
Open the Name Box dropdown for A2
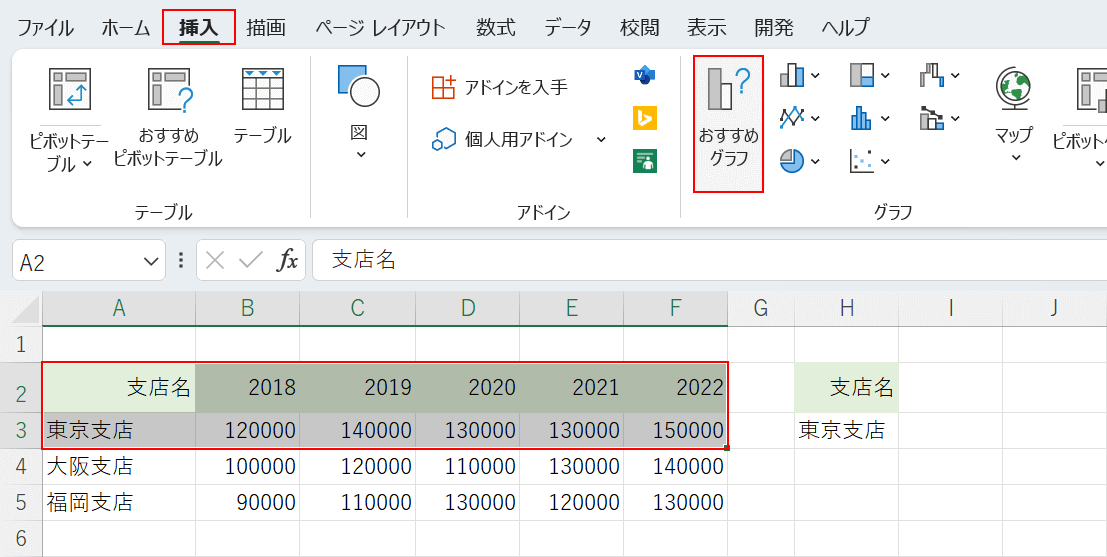click(152, 262)
